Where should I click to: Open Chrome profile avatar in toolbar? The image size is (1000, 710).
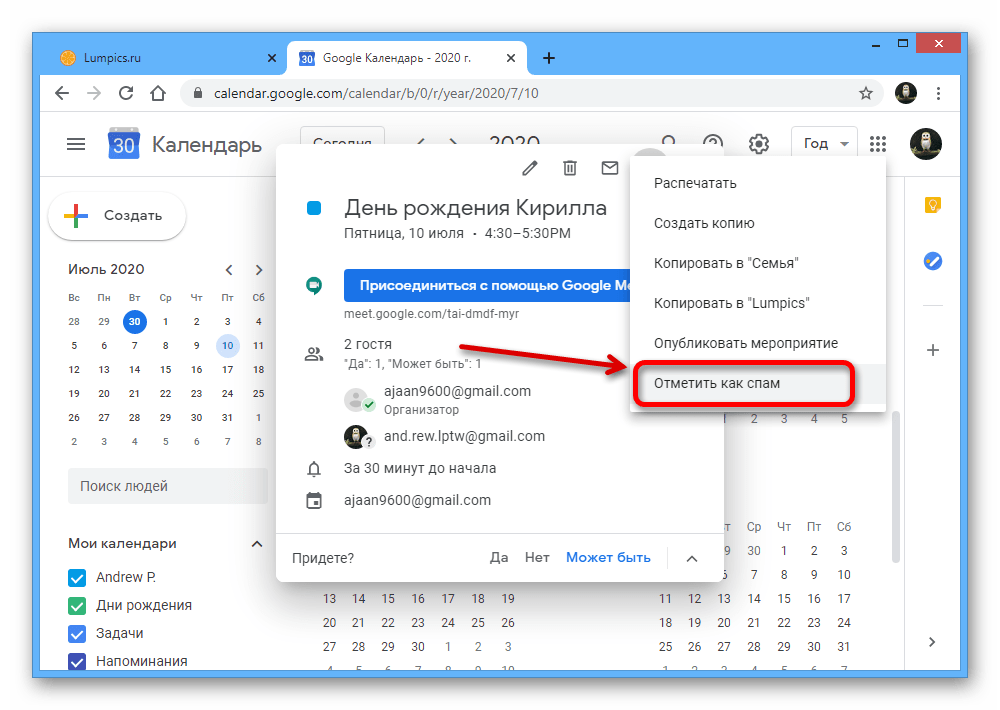(906, 93)
